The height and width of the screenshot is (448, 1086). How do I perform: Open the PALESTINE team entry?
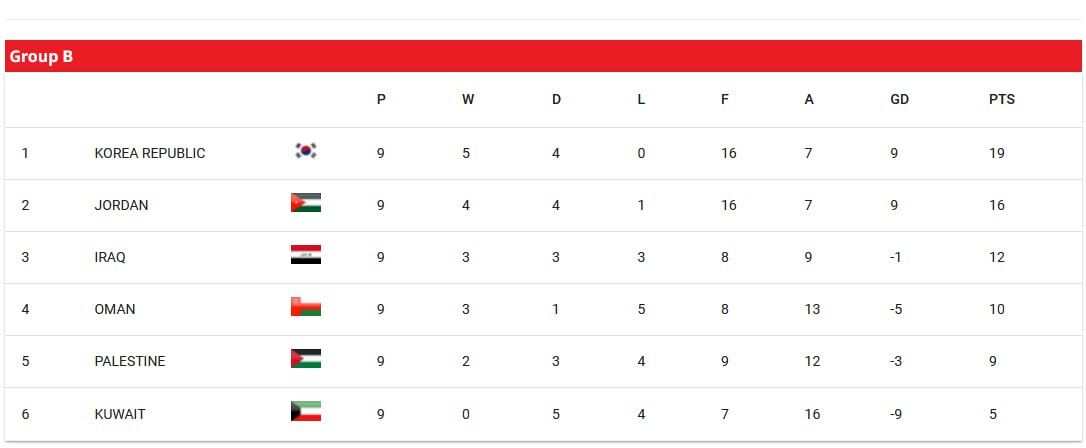coord(130,361)
